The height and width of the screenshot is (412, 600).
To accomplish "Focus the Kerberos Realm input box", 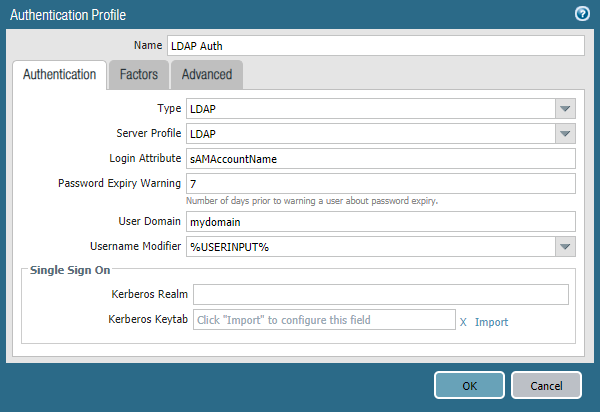I will (380, 294).
